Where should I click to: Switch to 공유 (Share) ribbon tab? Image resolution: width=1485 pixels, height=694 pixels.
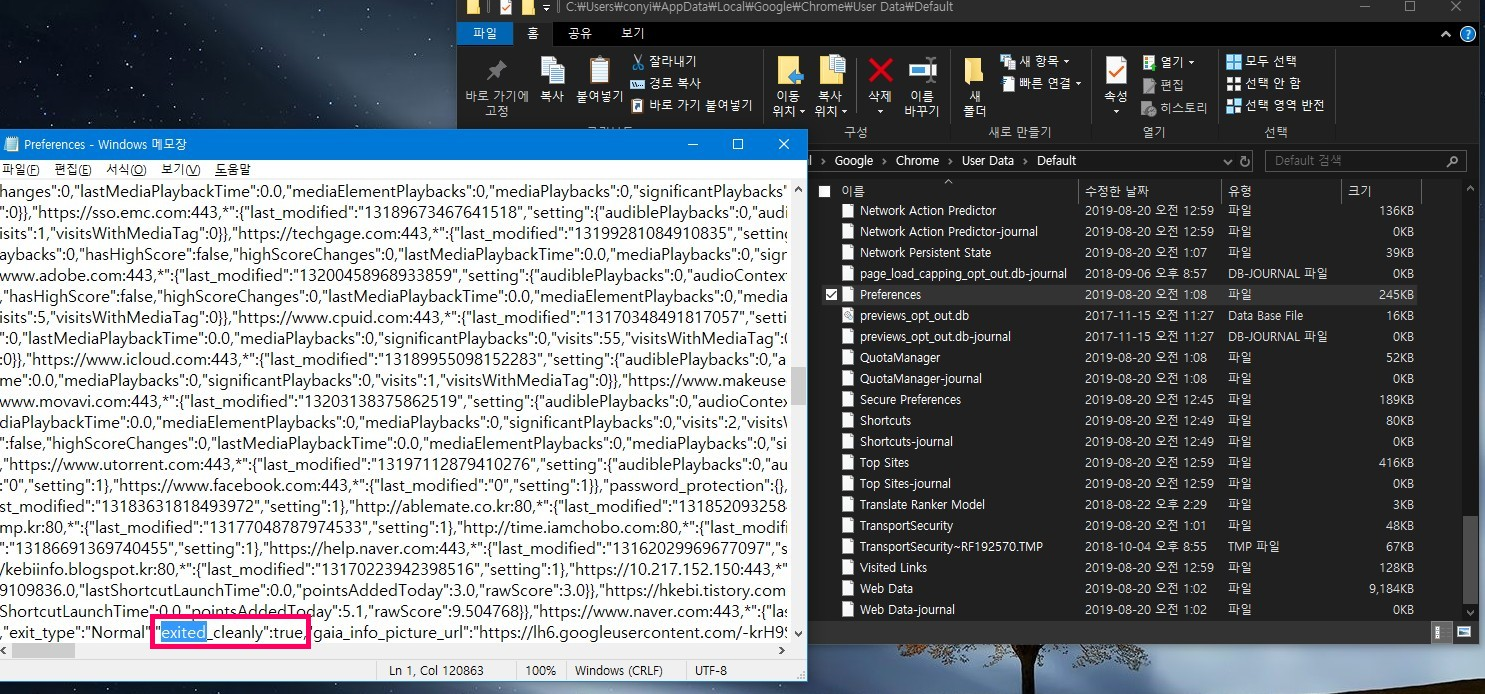pyautogui.click(x=579, y=33)
